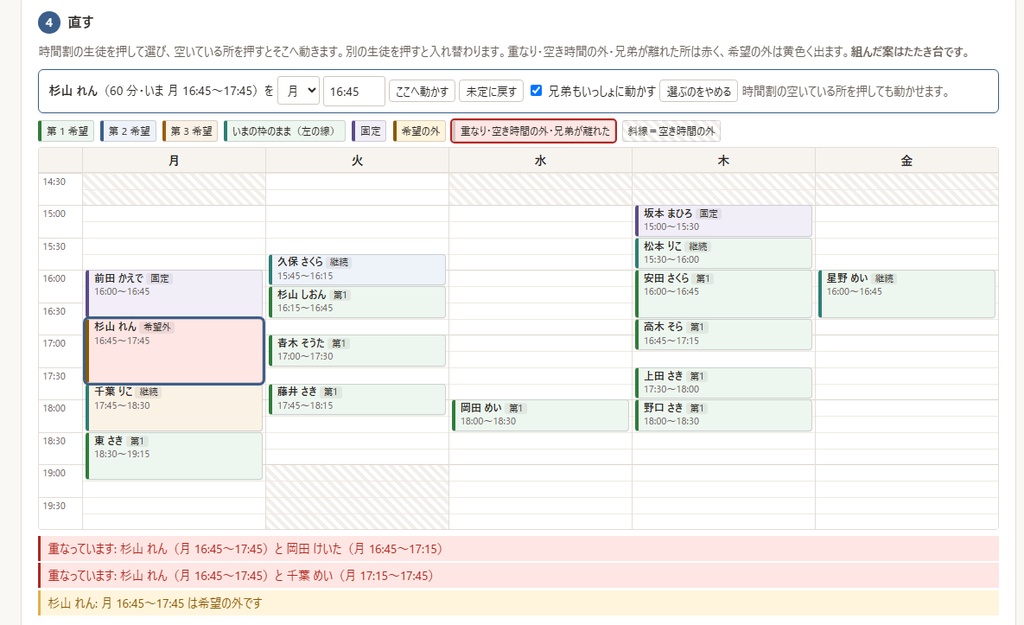Select 安田 さくら lesson 16:00~16:45
The height and width of the screenshot is (625, 1024).
click(724, 293)
